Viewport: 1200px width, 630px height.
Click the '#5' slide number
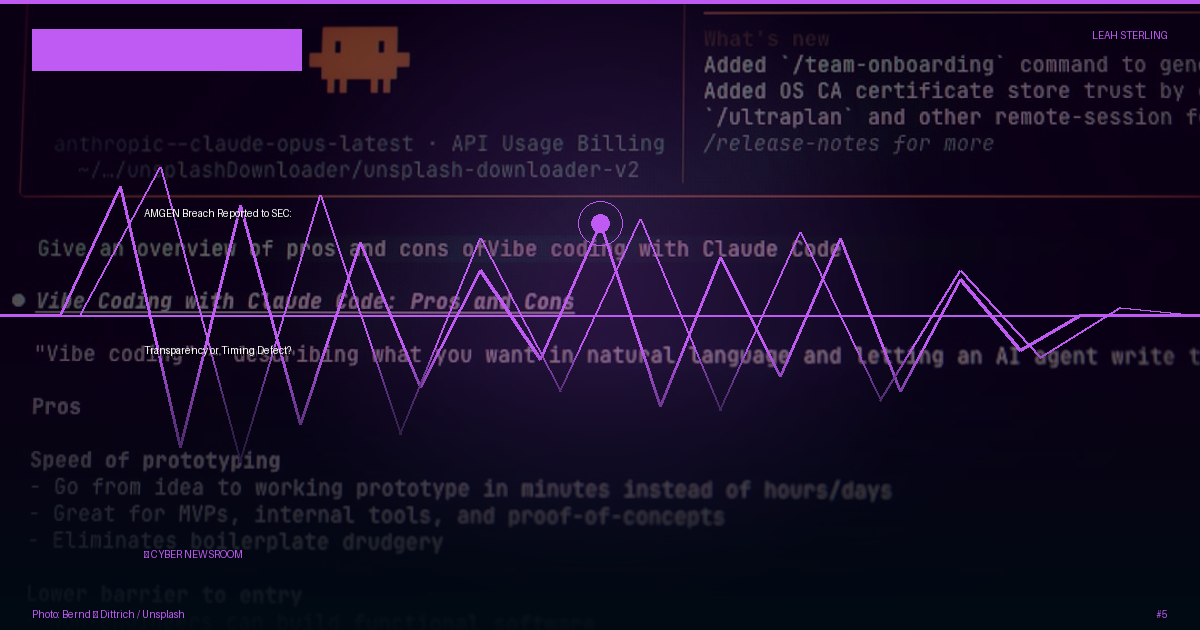tap(1161, 614)
